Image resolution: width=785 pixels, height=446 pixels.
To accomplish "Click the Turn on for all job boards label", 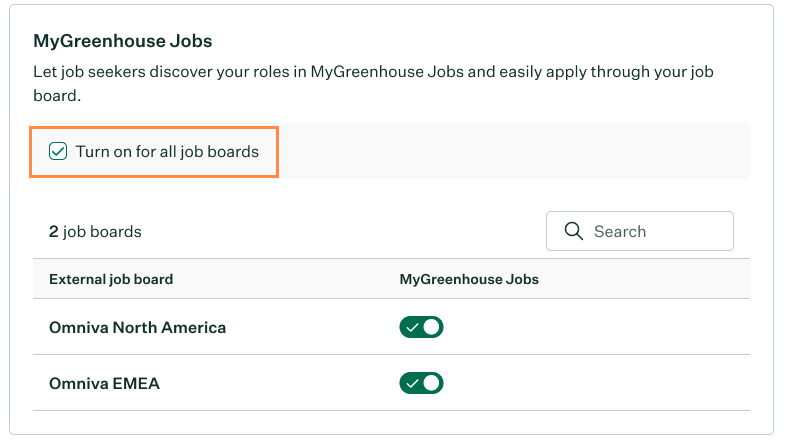I will (167, 152).
